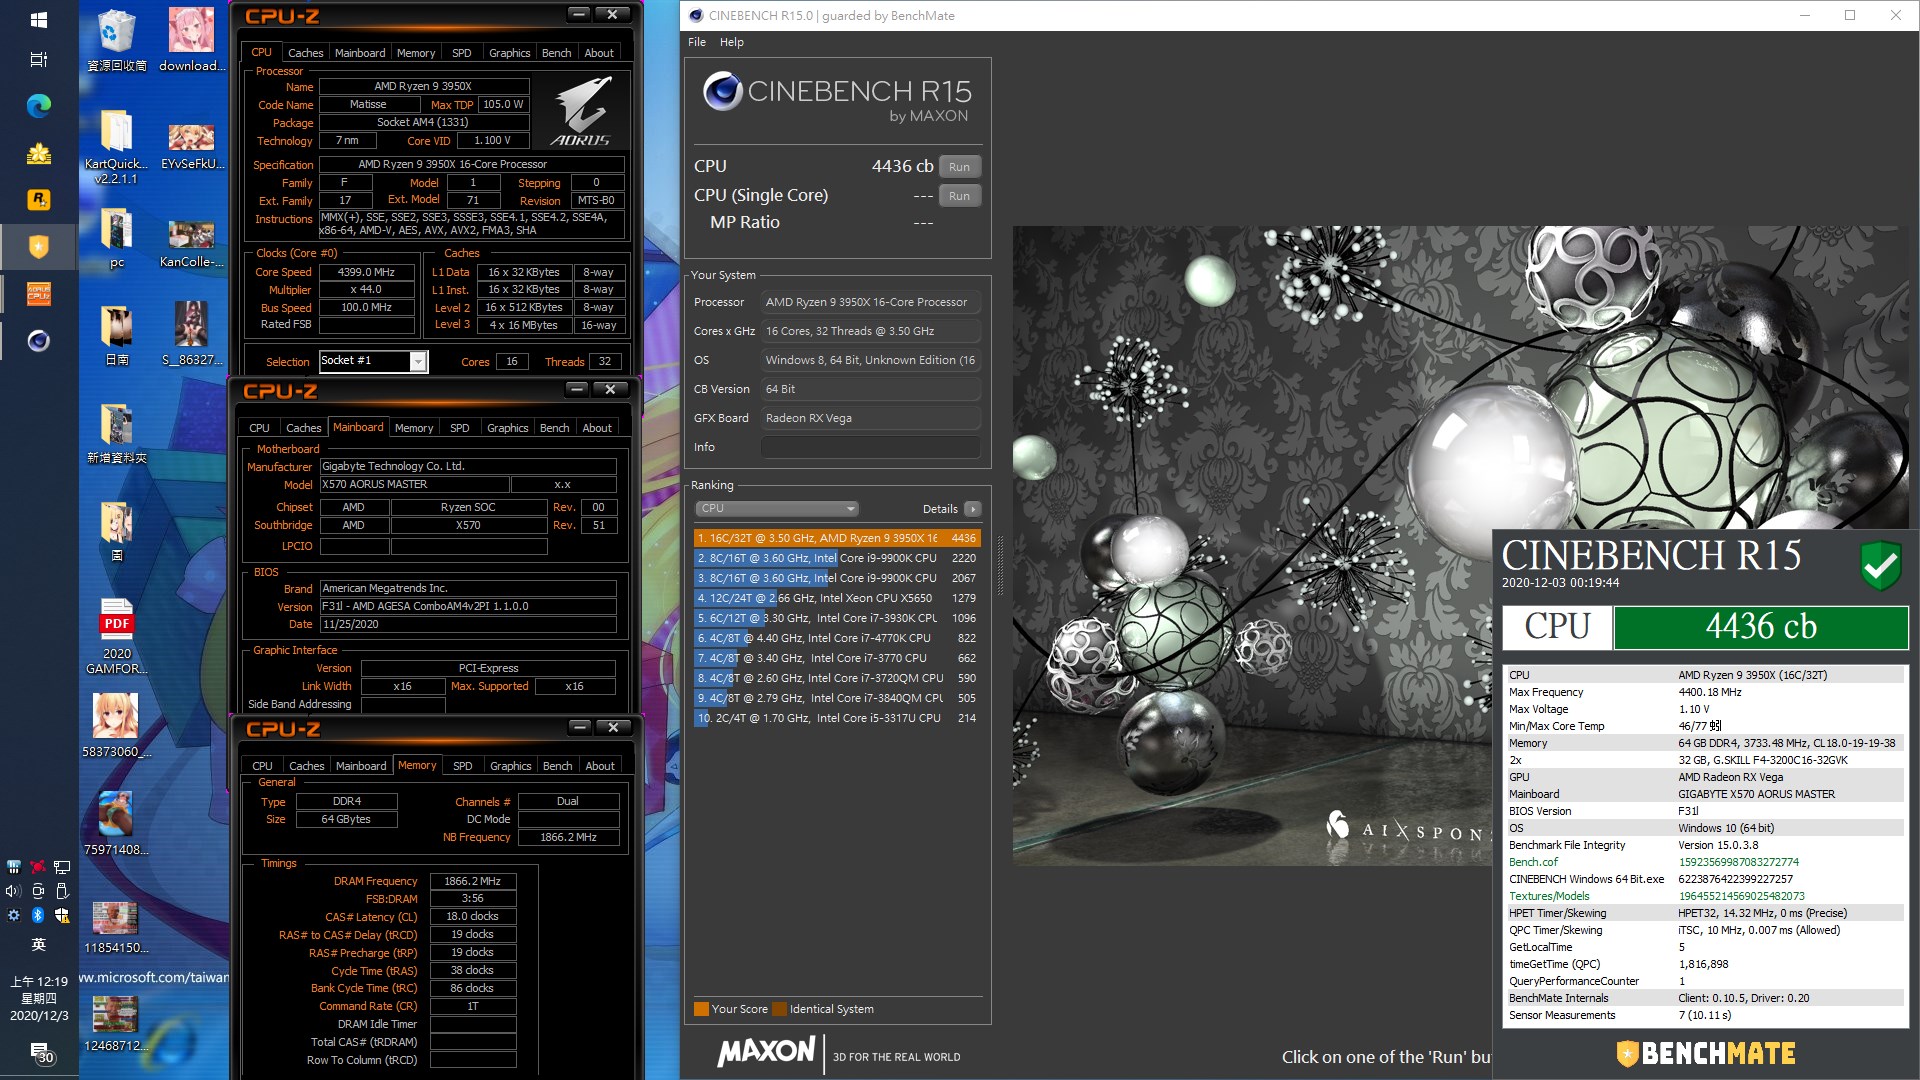Open the File menu in Cinebench
Viewport: 1920px width, 1080px height.
click(697, 42)
